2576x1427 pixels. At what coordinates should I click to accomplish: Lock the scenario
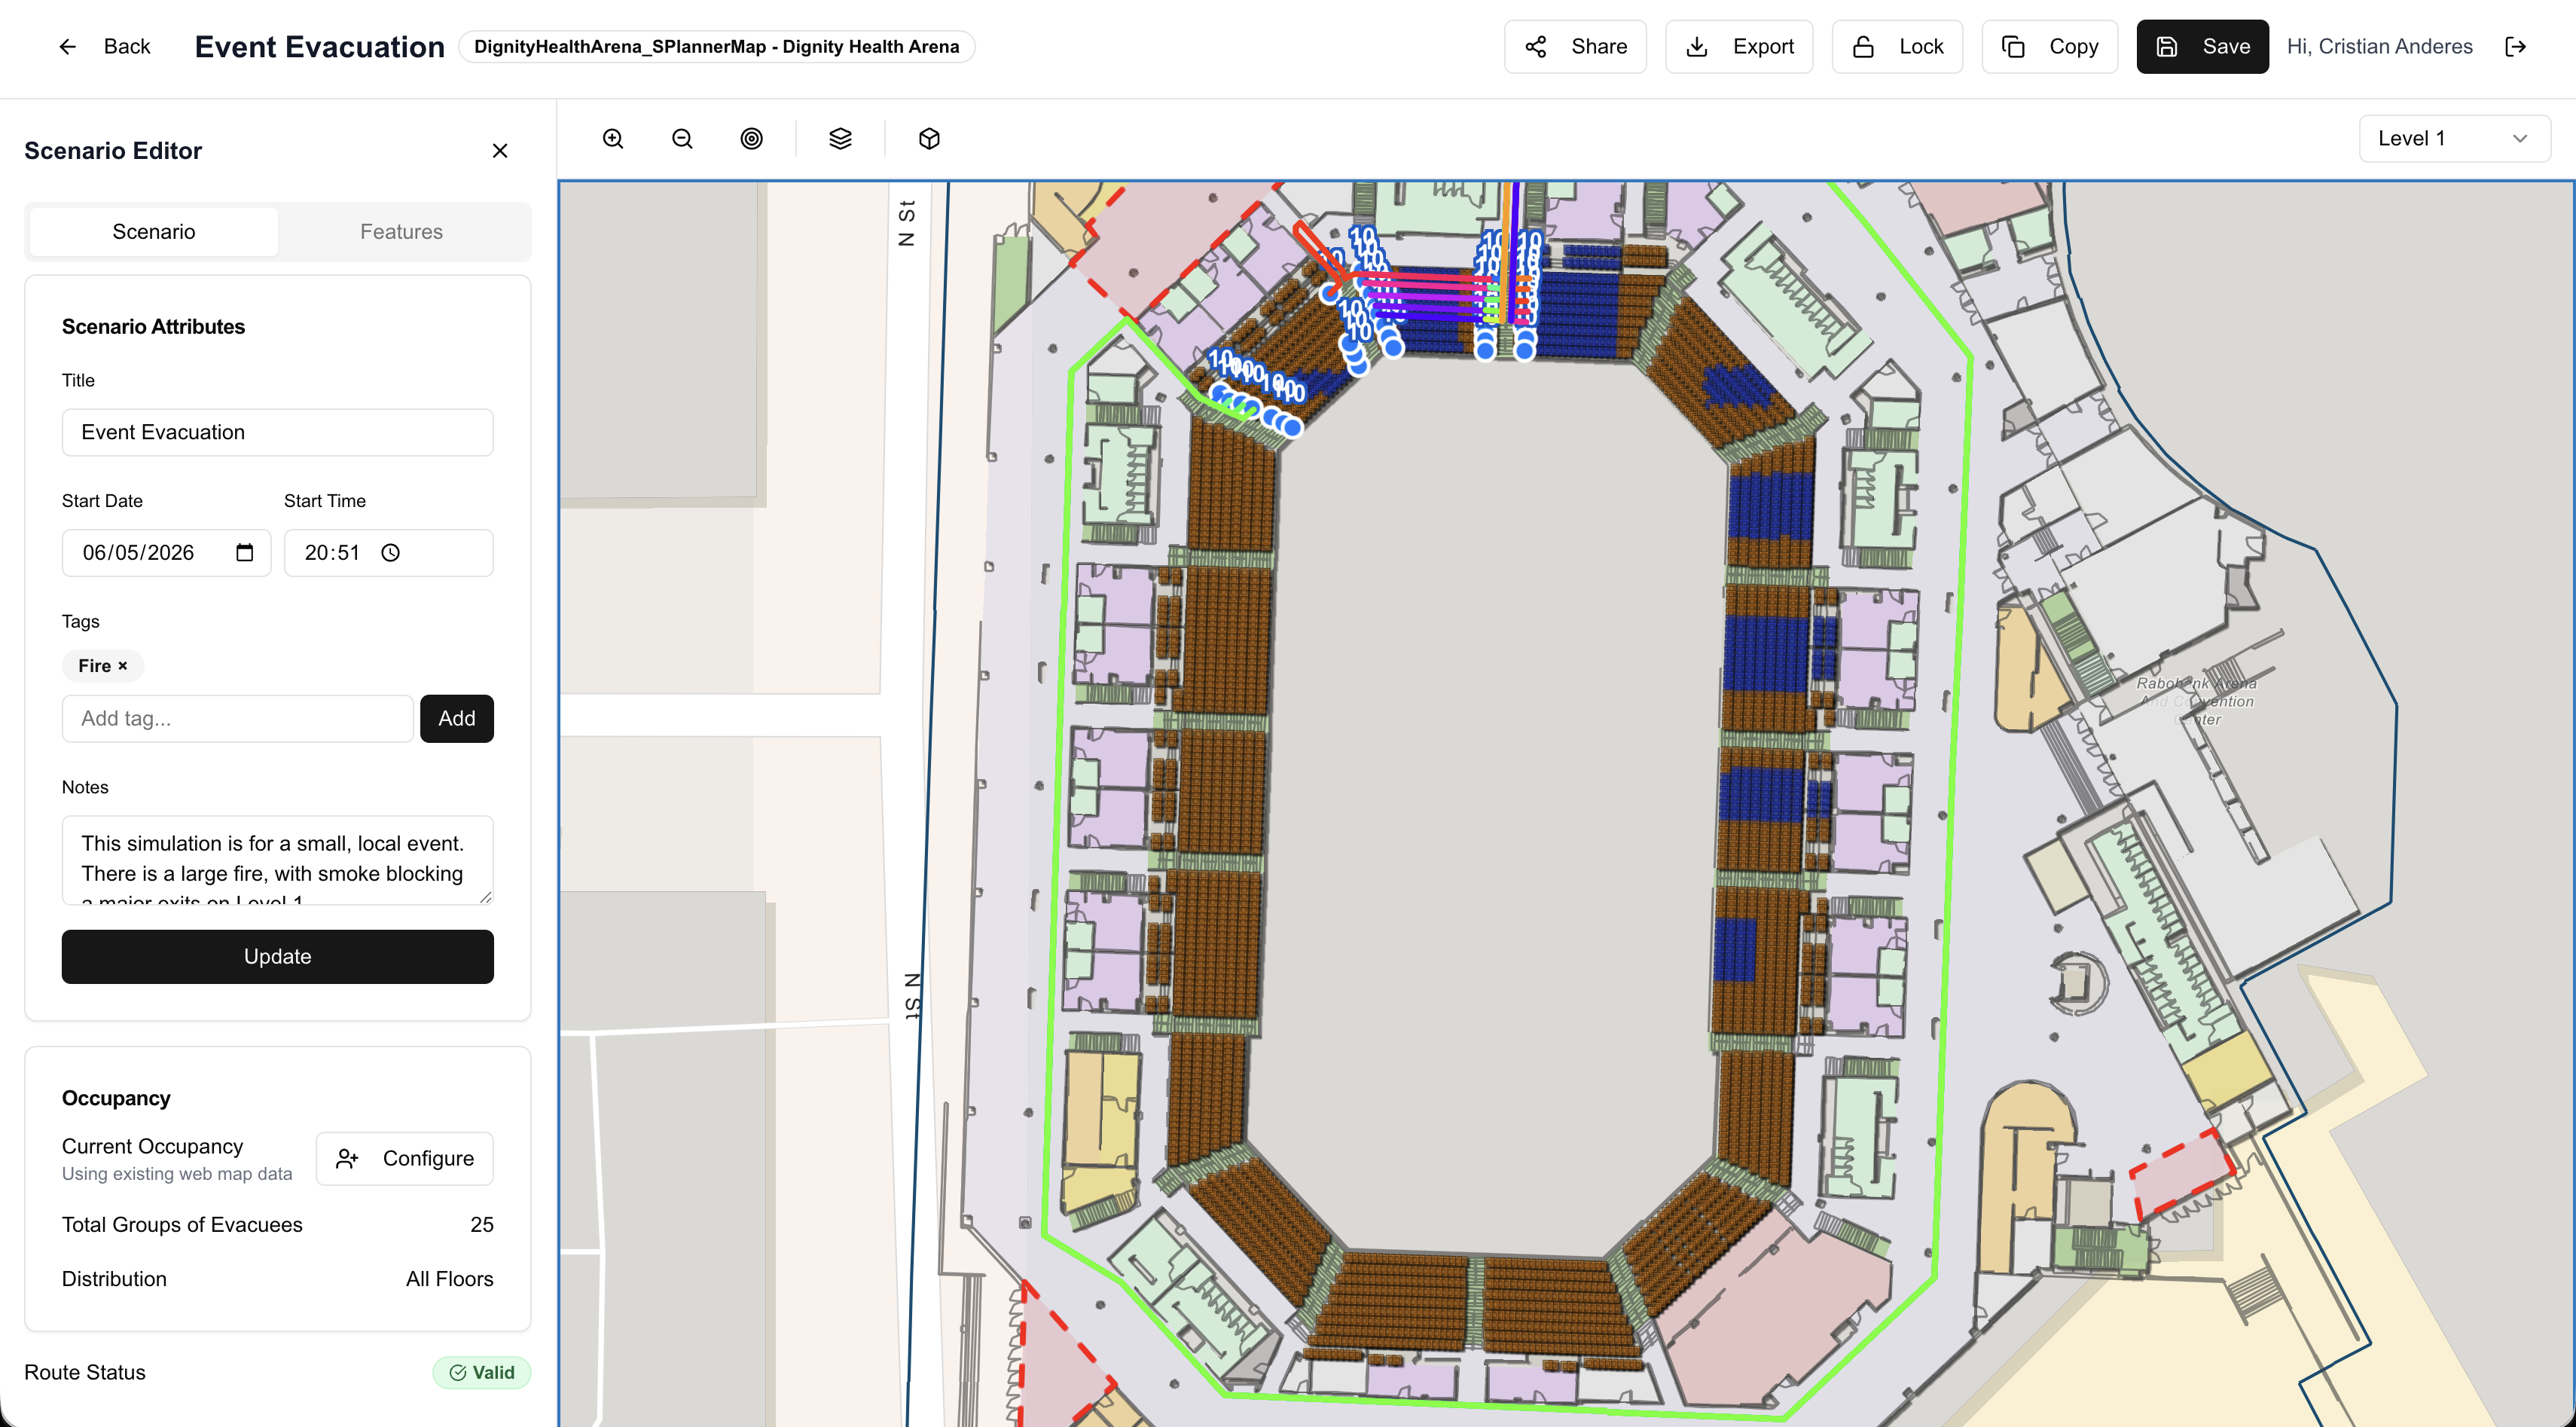(x=1897, y=47)
